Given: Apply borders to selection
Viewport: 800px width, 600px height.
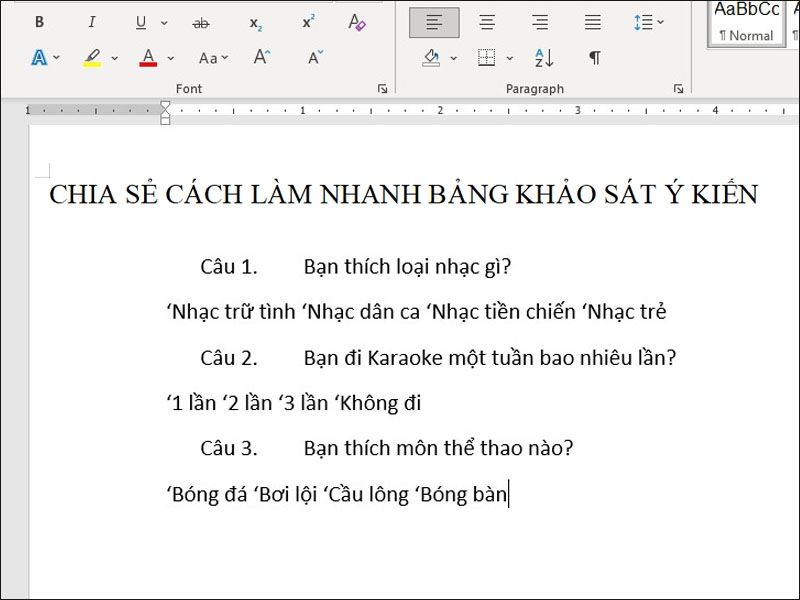Looking at the screenshot, I should (487, 58).
